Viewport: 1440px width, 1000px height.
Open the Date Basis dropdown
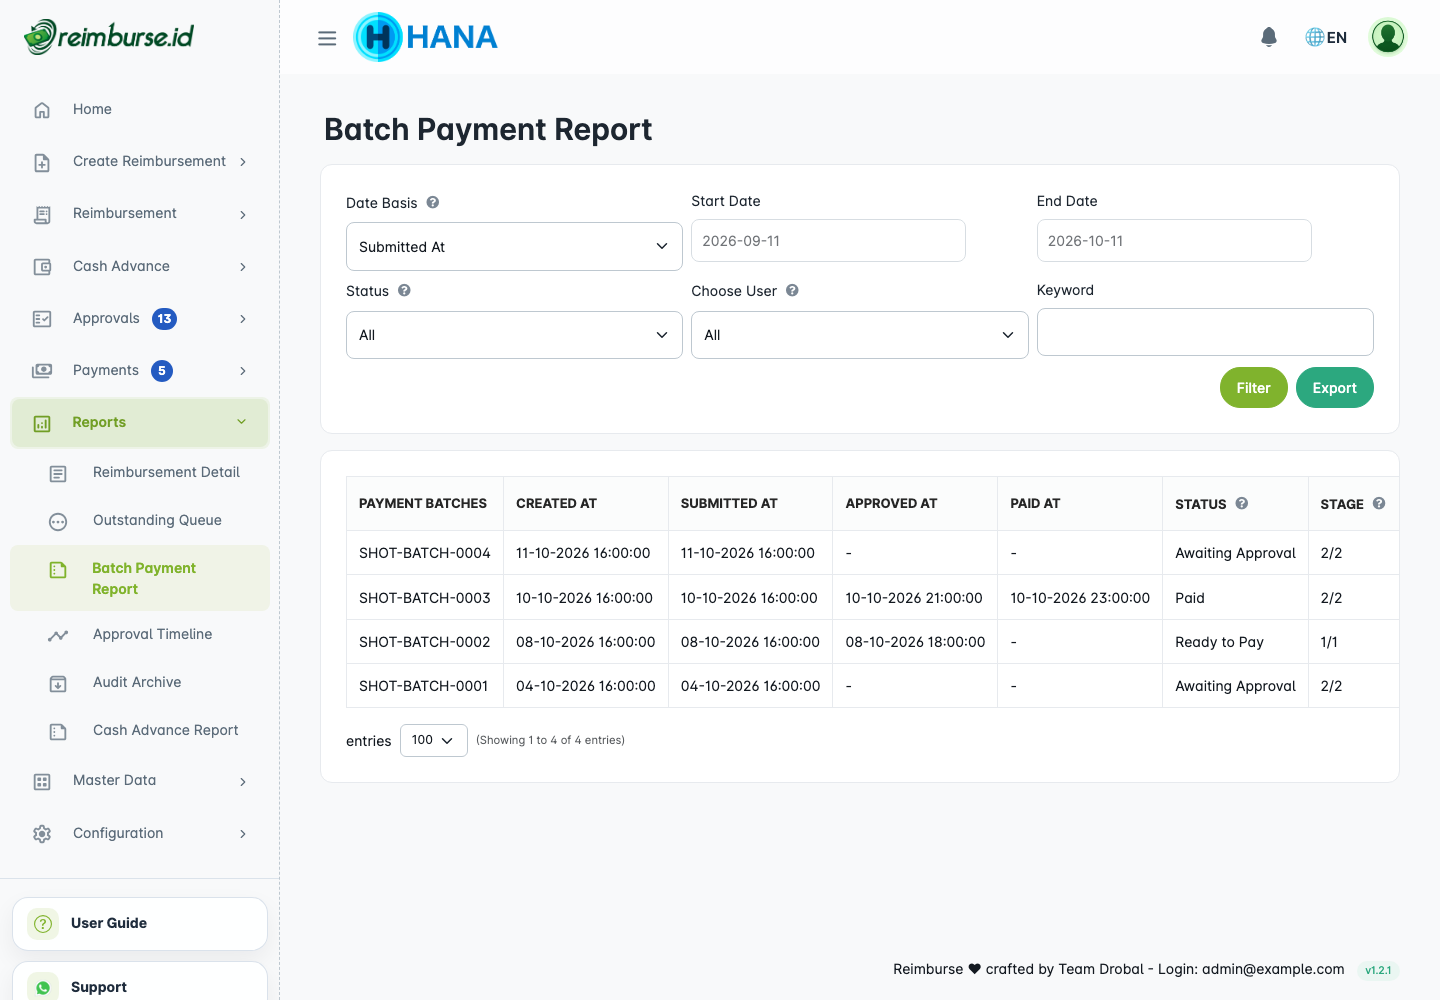514,246
